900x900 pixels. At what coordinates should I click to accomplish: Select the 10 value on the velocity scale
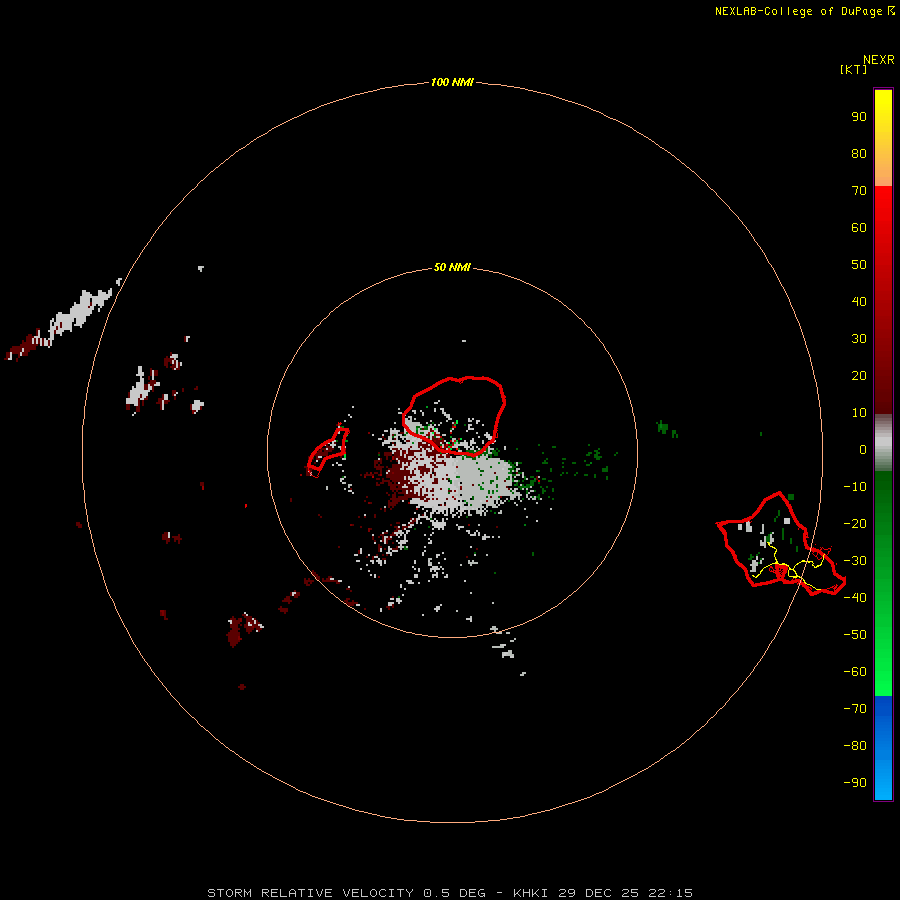pos(859,413)
